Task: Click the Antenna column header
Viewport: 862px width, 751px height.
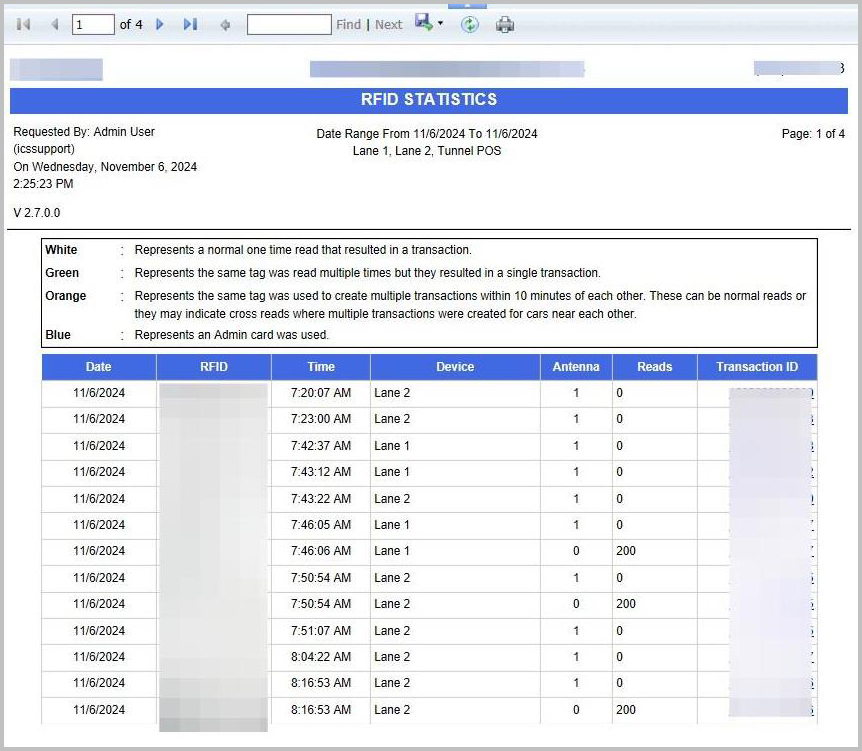Action: [x=576, y=367]
